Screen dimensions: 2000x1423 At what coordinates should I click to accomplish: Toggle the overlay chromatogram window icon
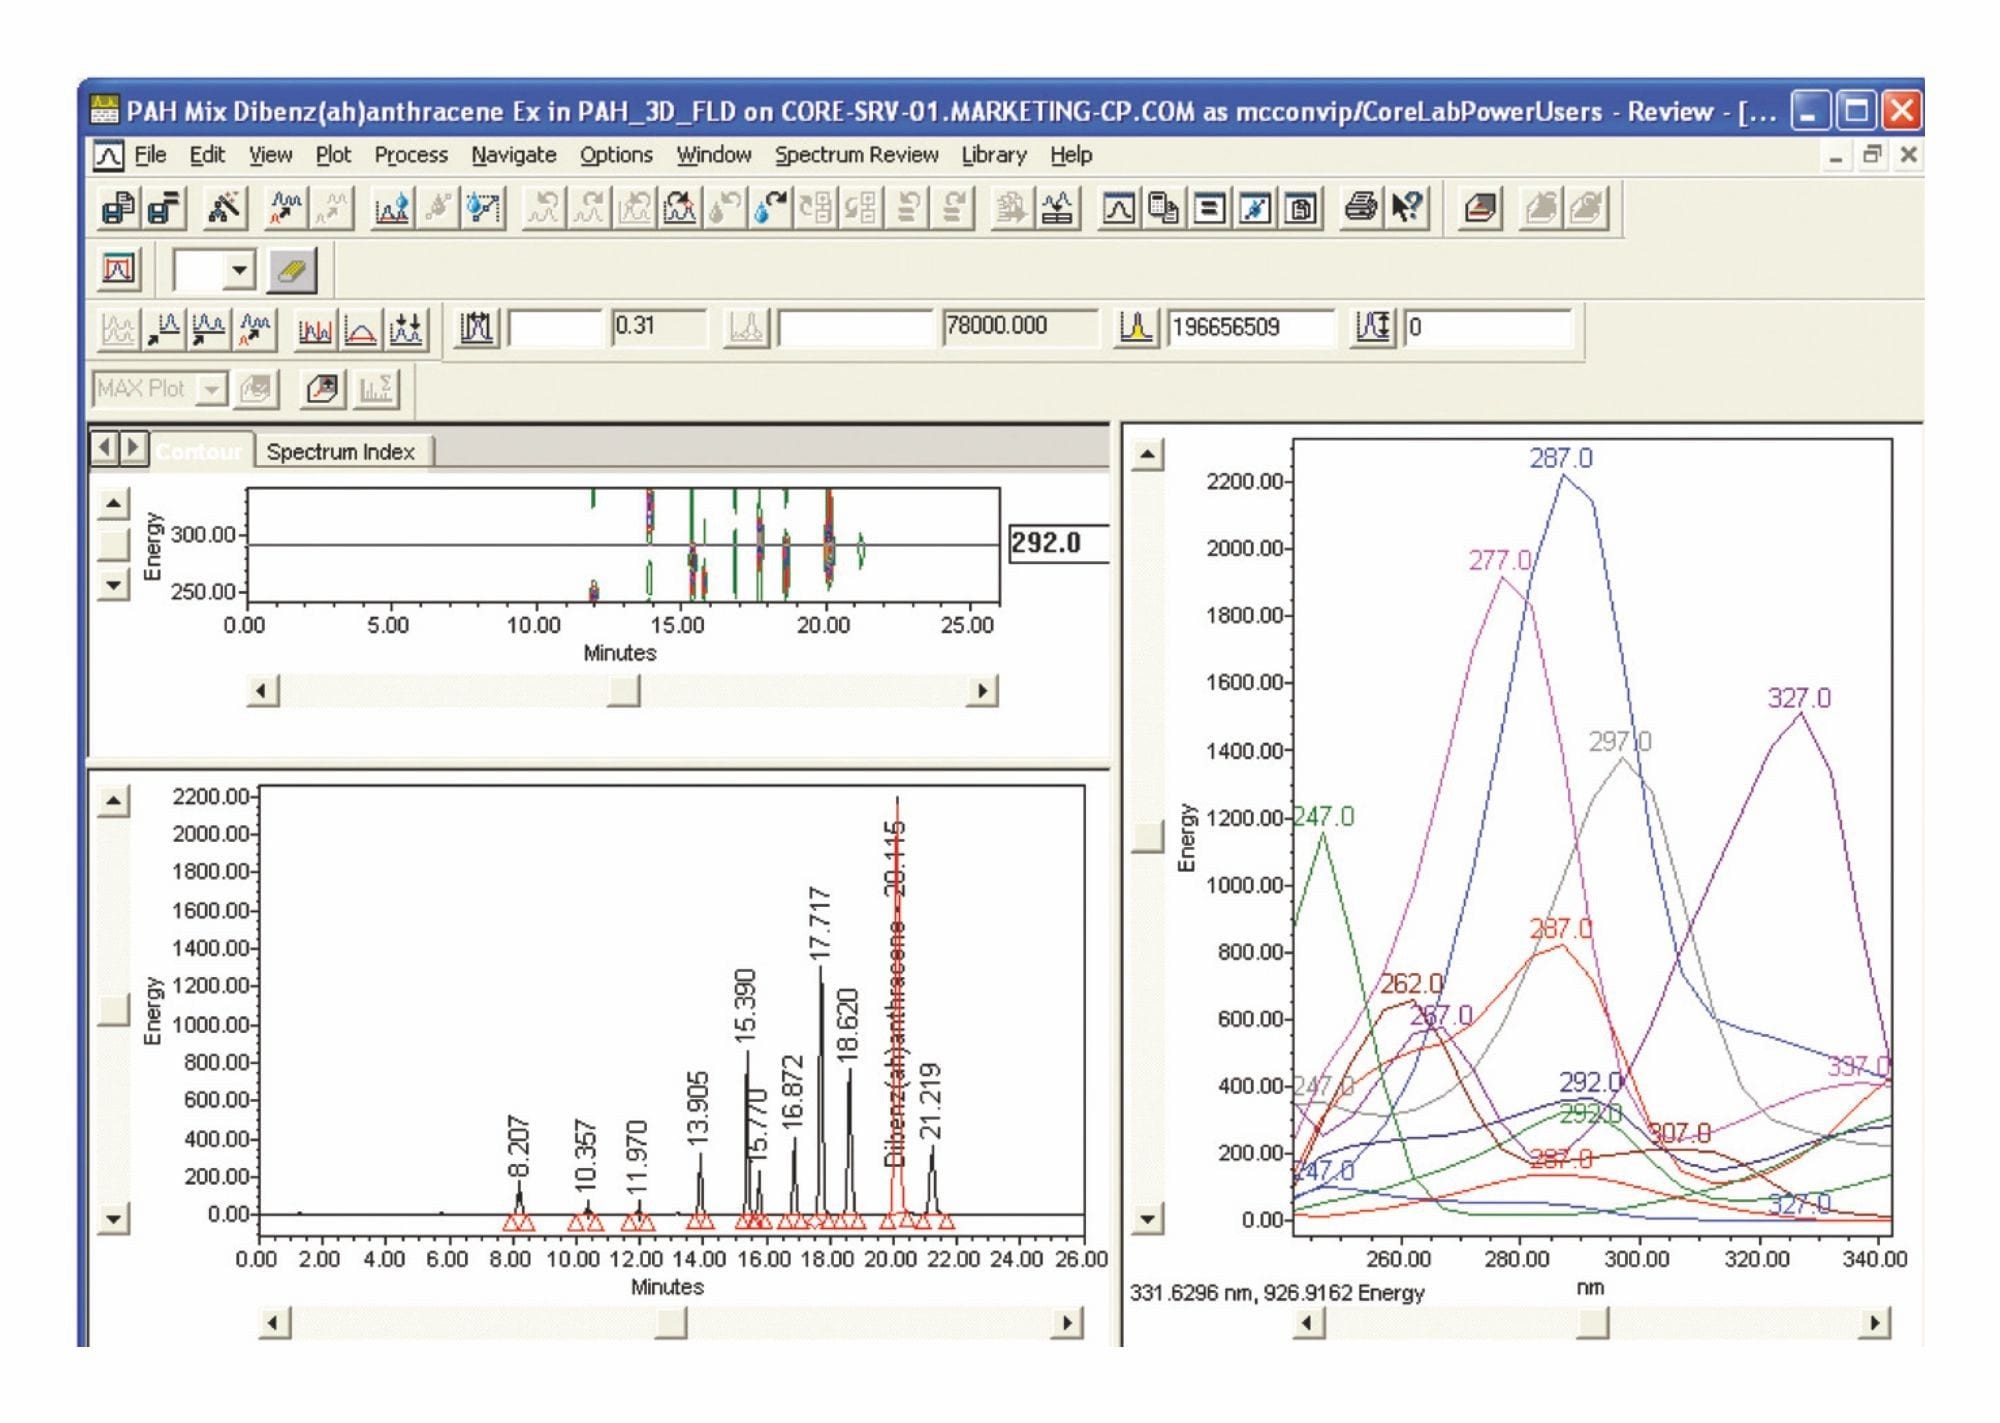[x=118, y=270]
